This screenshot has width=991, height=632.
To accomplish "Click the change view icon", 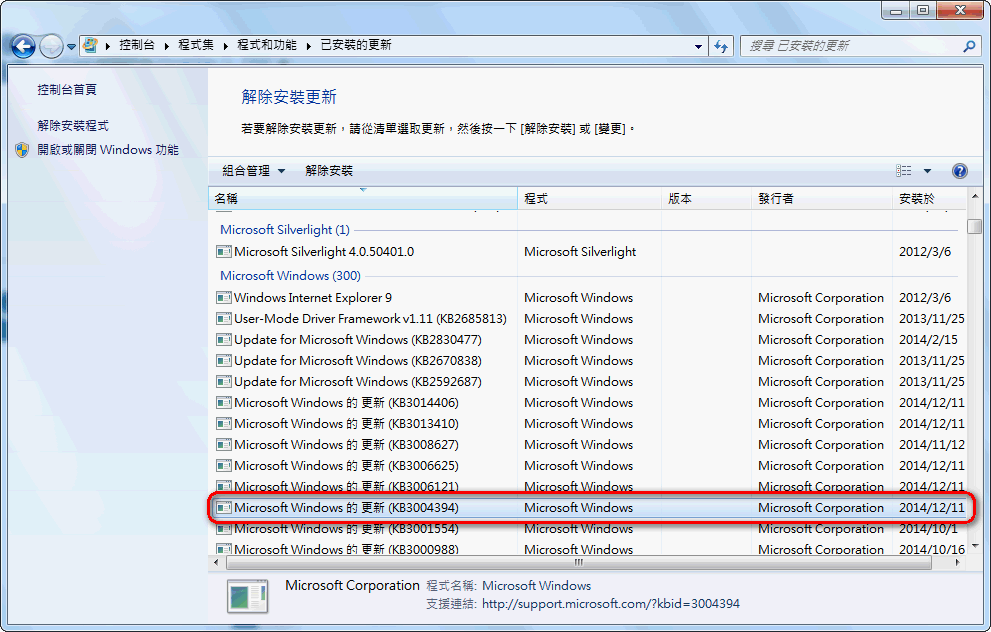I will pos(904,171).
